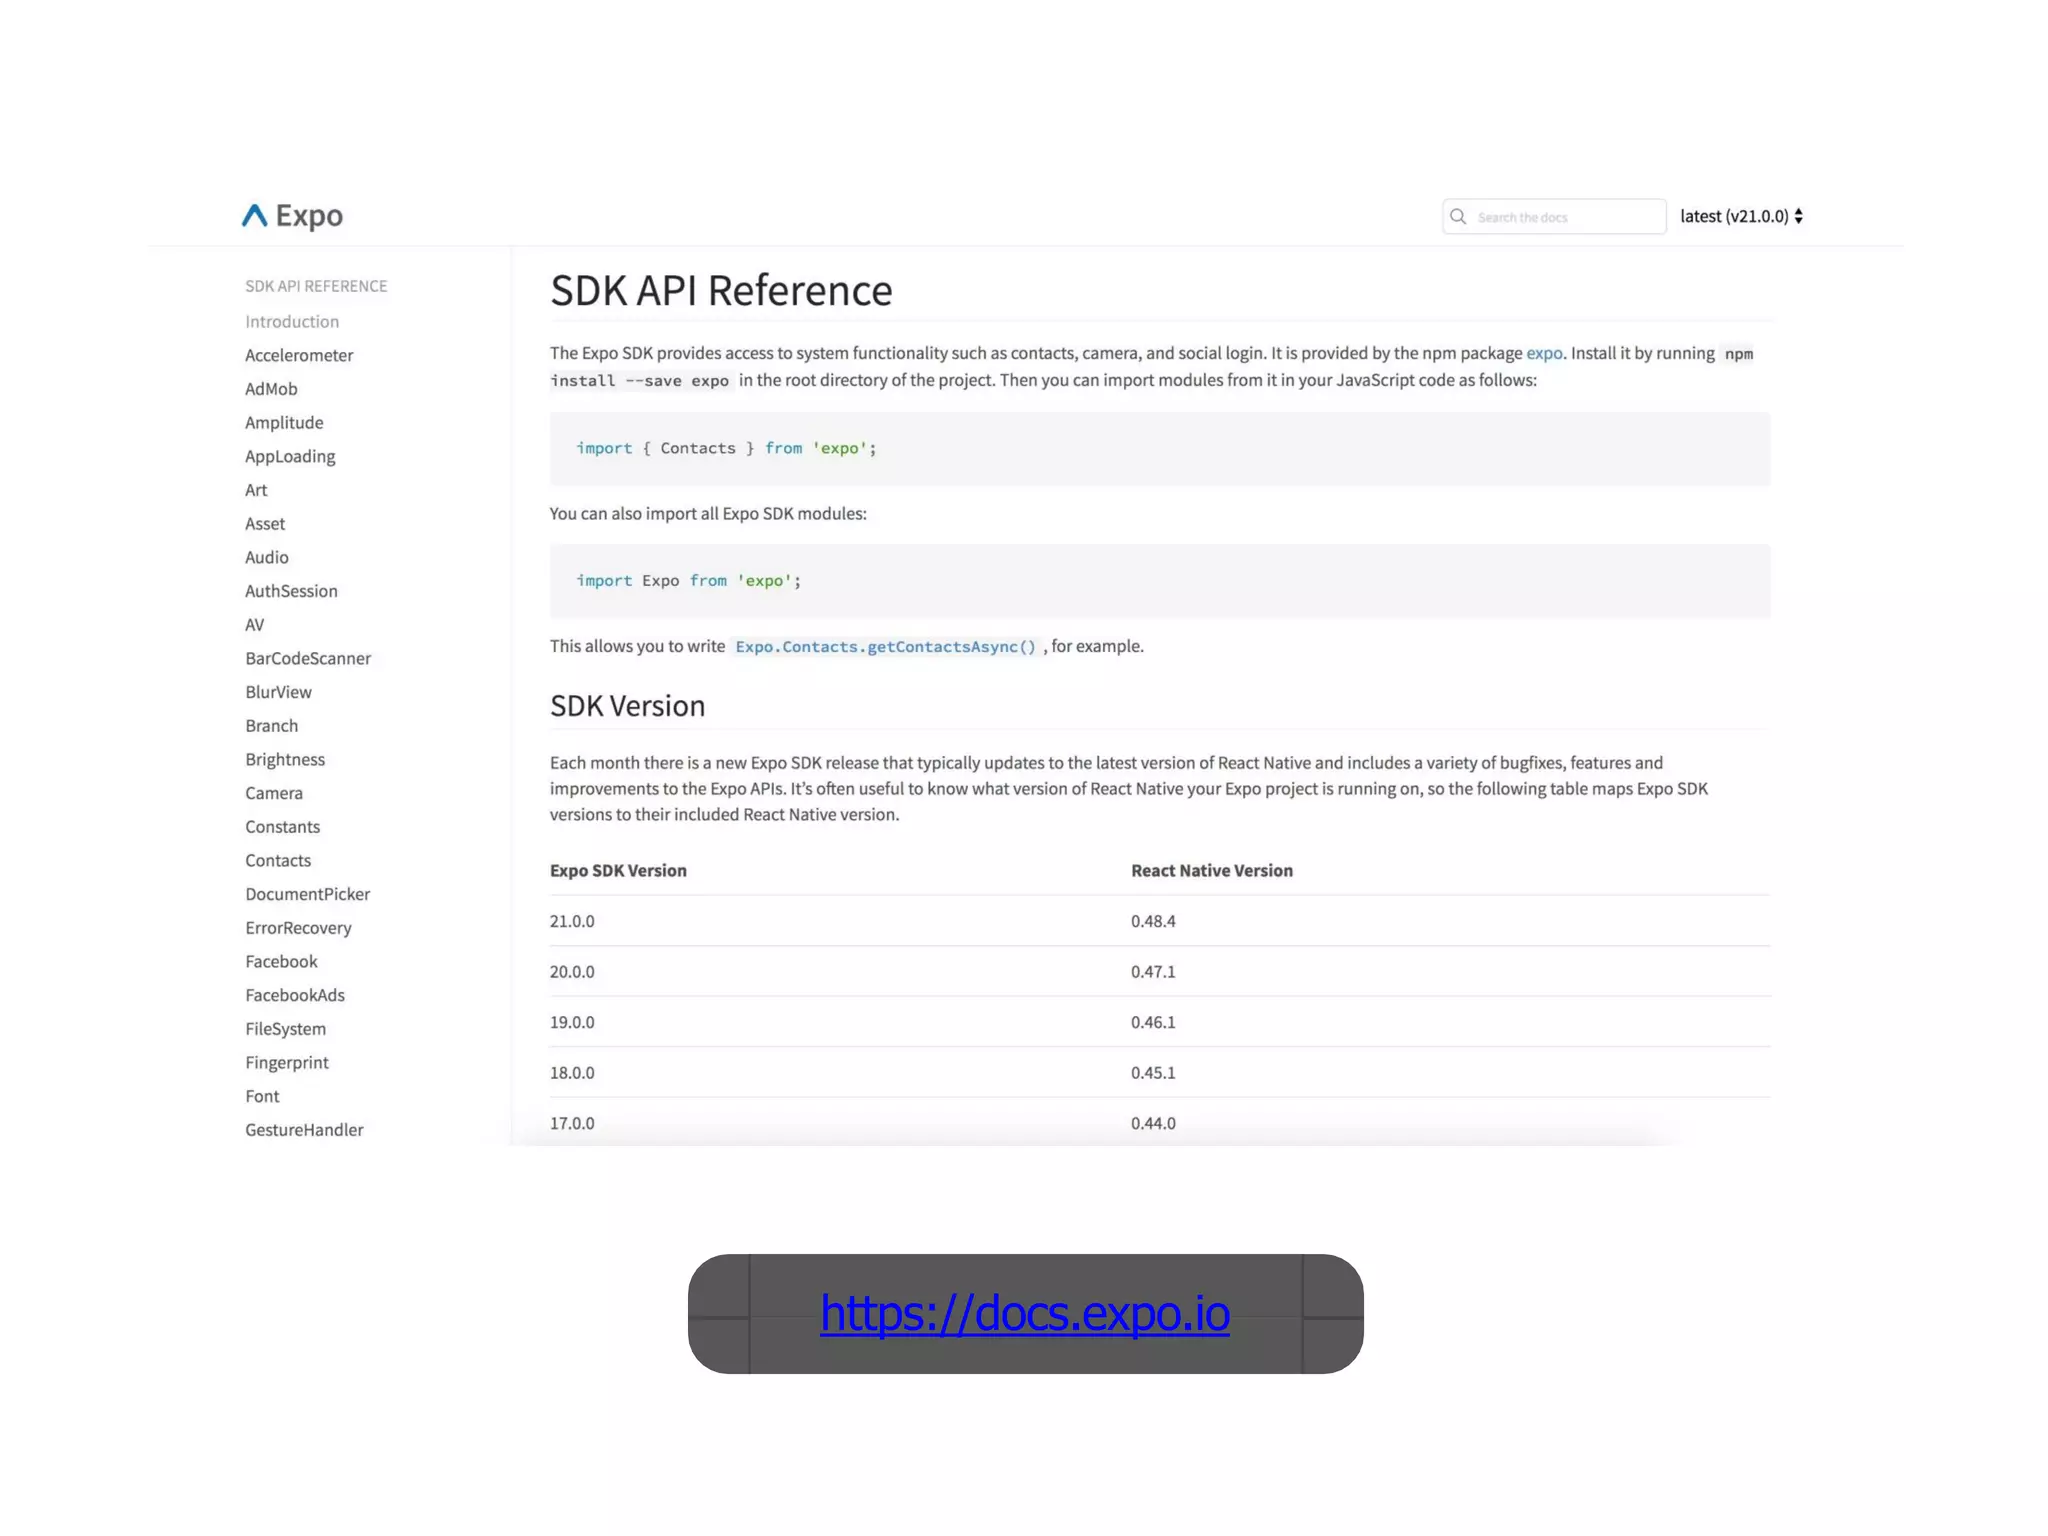Click the 18.0.0 table cell

[572, 1073]
